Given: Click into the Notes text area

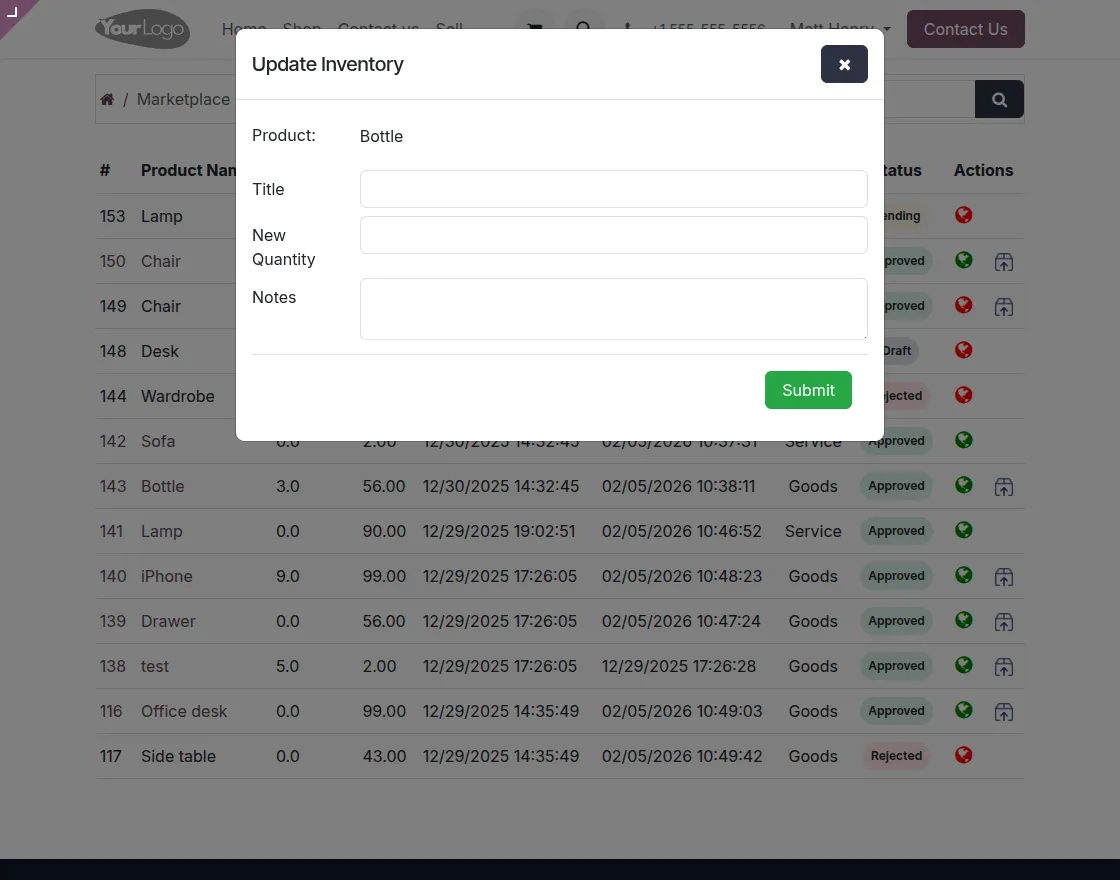Looking at the screenshot, I should pyautogui.click(x=614, y=309).
